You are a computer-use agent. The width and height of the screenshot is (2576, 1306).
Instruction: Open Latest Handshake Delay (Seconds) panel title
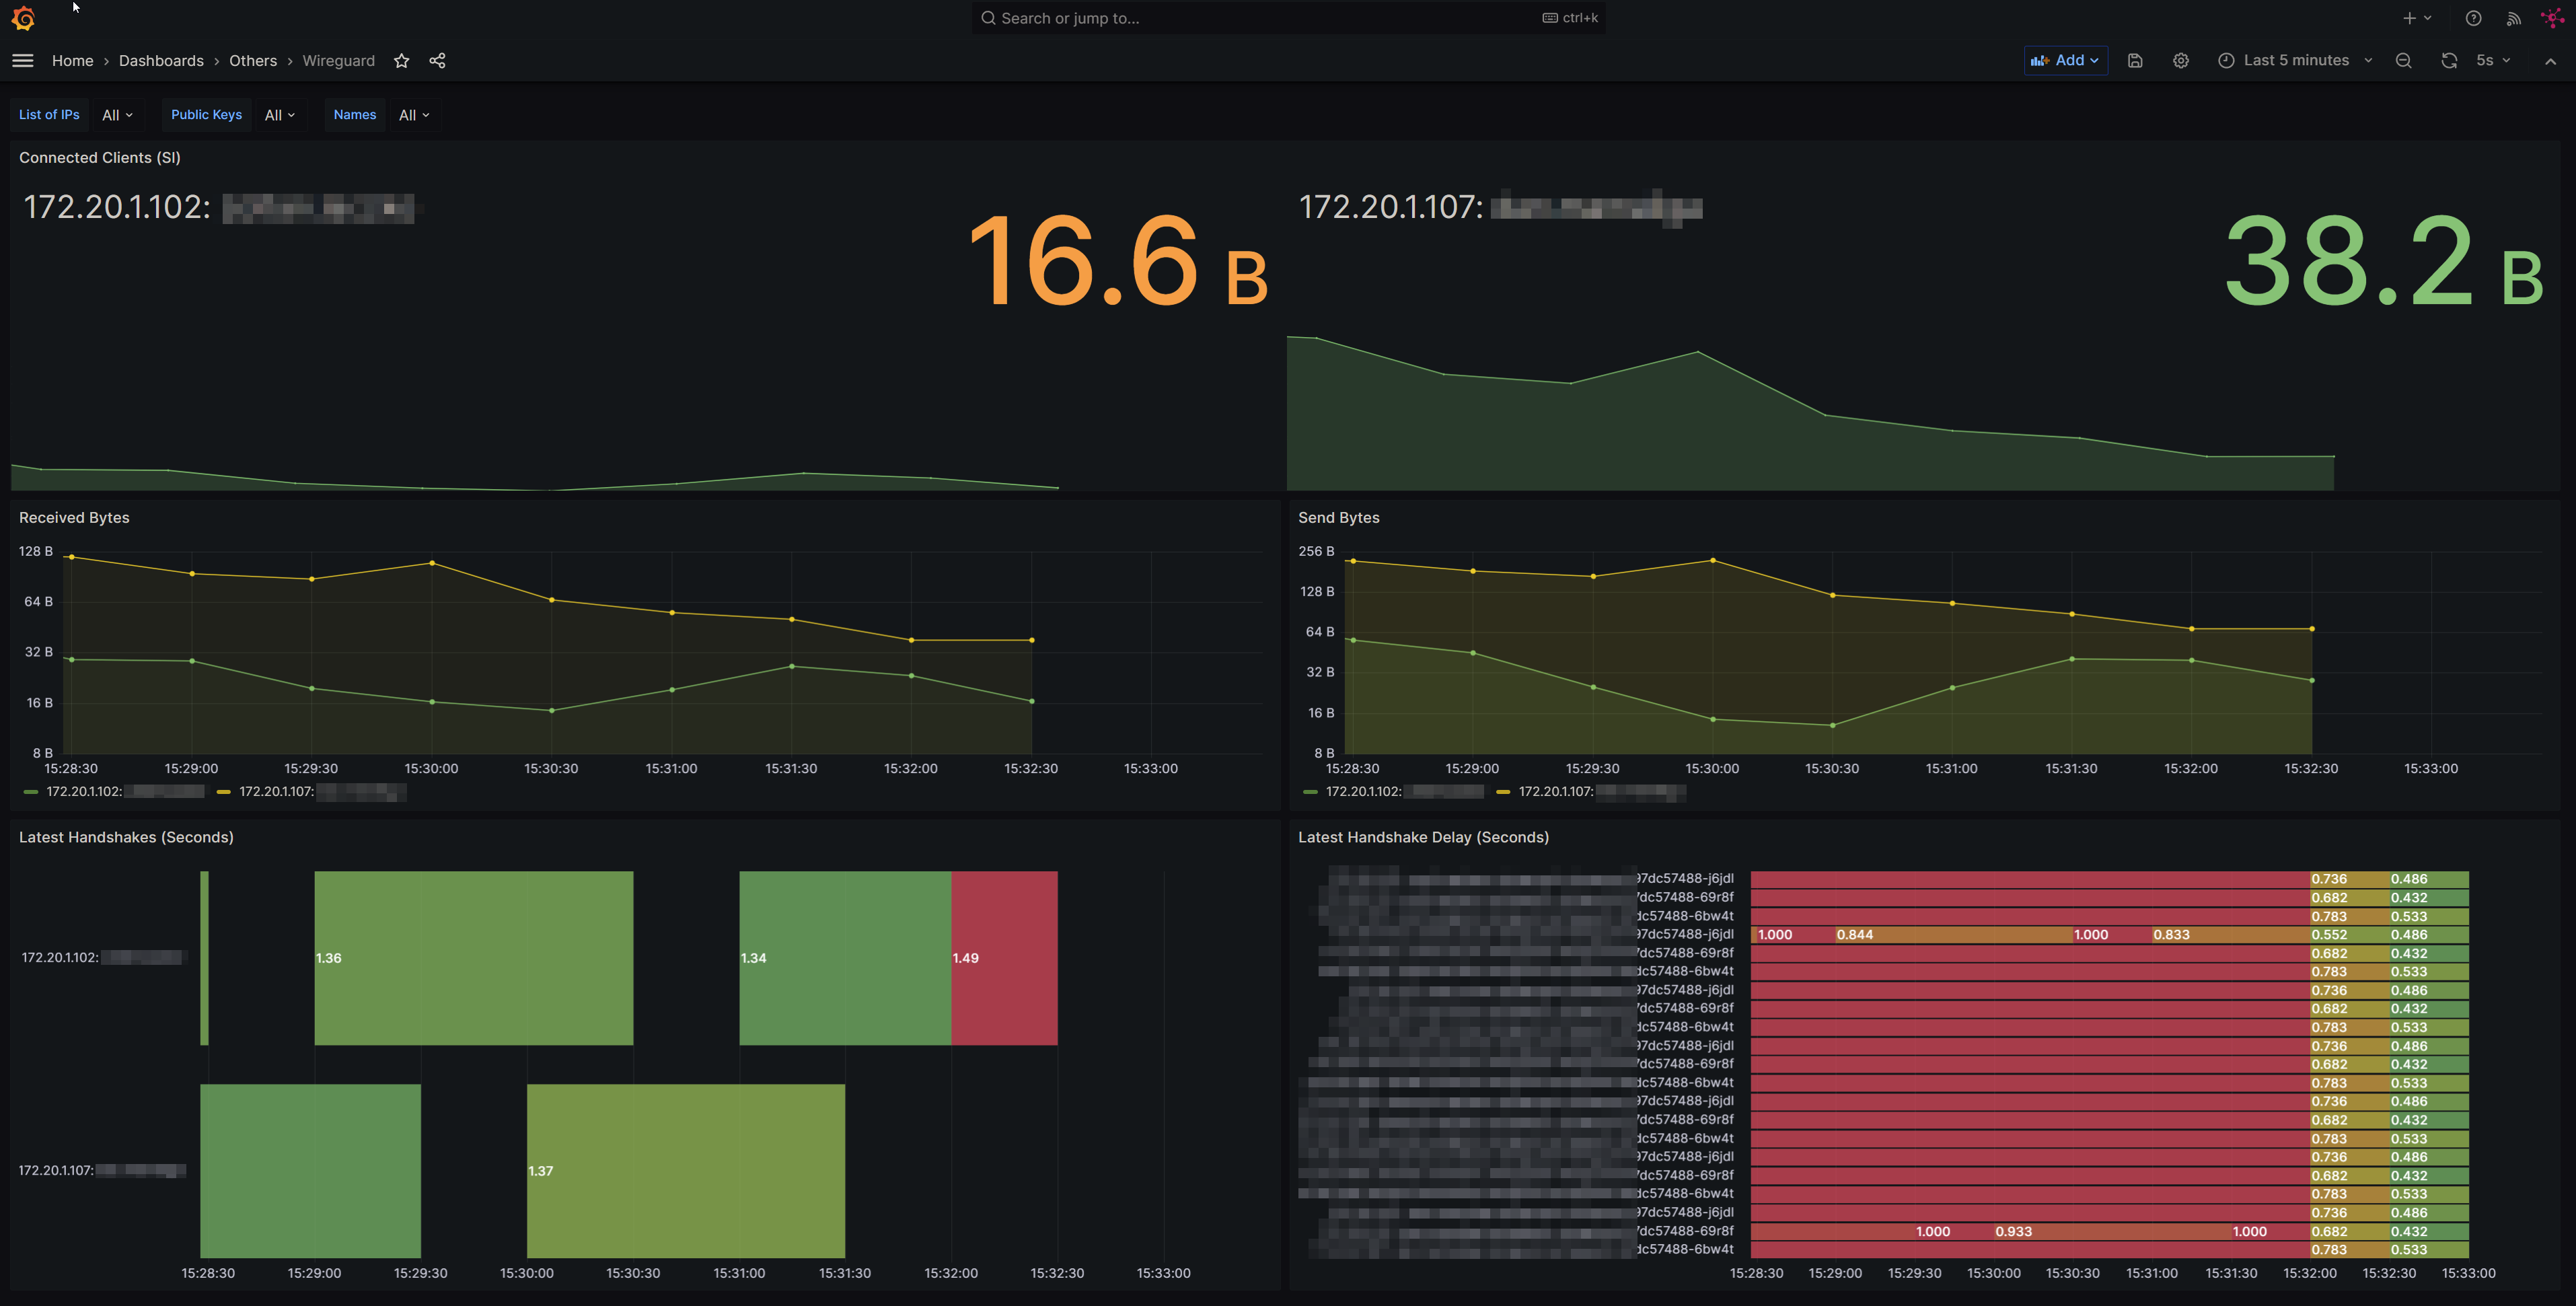pos(1423,837)
